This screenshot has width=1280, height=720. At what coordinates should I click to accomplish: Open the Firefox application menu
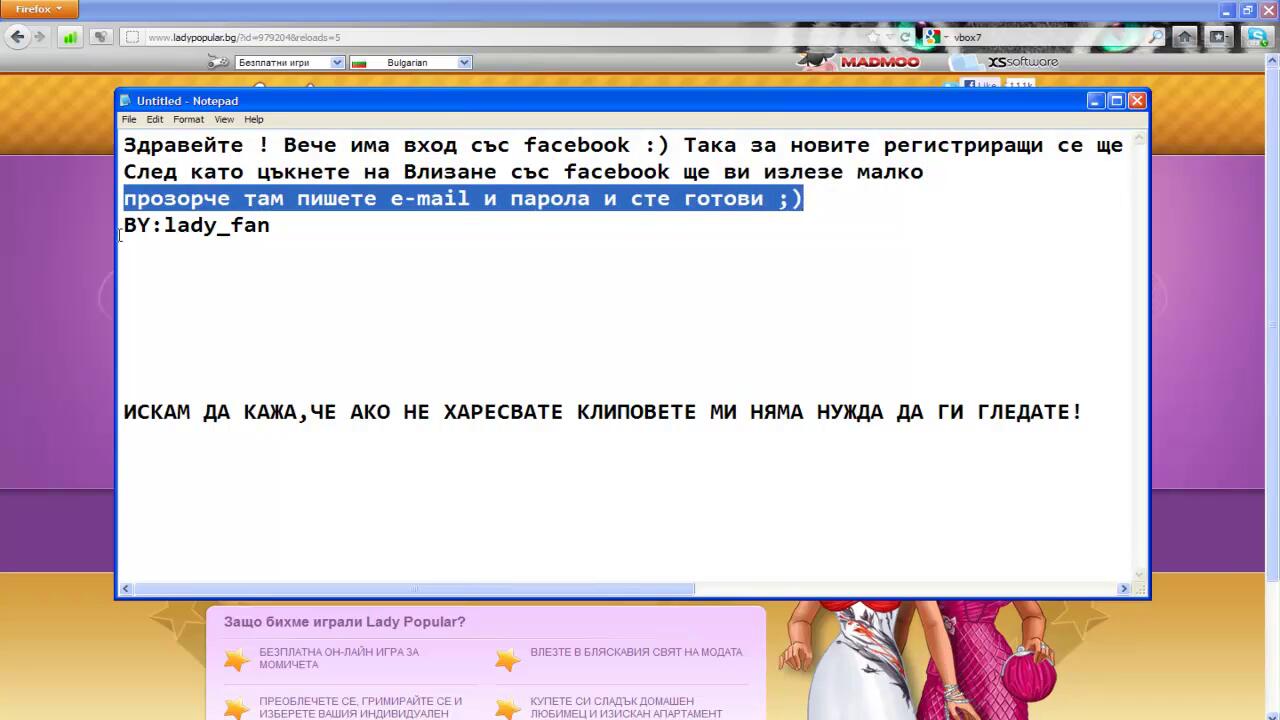pyautogui.click(x=39, y=9)
